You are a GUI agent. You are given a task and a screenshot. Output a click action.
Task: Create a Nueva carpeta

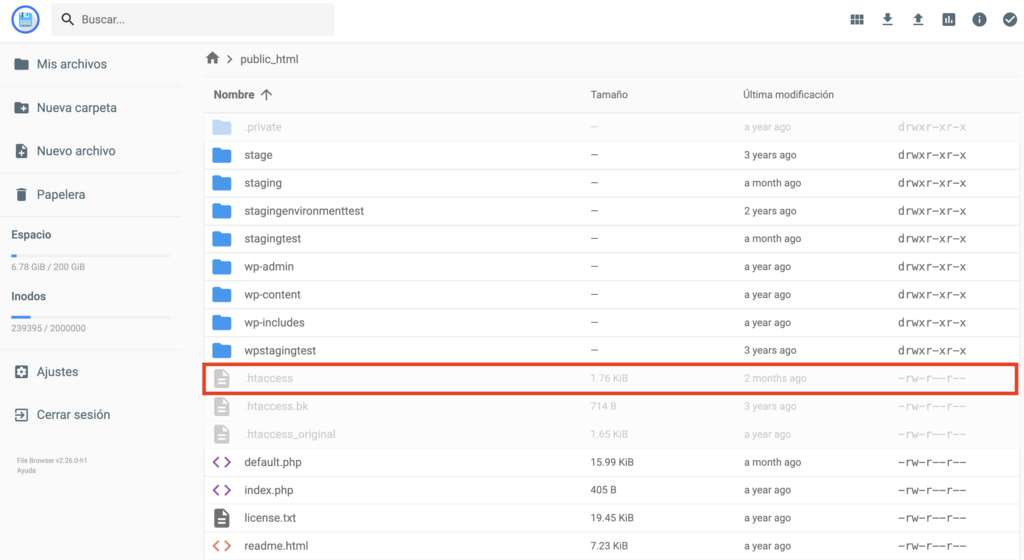[76, 108]
